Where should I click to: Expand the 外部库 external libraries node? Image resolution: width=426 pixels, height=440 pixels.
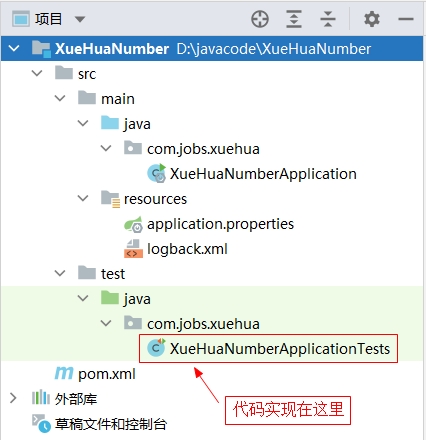pyautogui.click(x=13, y=398)
